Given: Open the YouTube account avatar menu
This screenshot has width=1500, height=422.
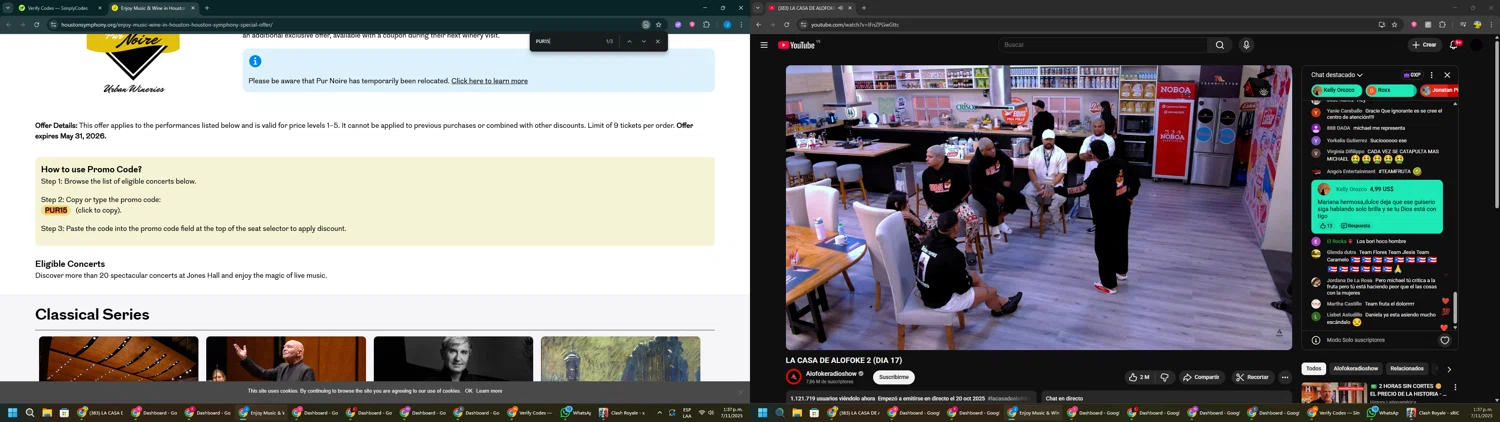Looking at the screenshot, I should pyautogui.click(x=1476, y=45).
